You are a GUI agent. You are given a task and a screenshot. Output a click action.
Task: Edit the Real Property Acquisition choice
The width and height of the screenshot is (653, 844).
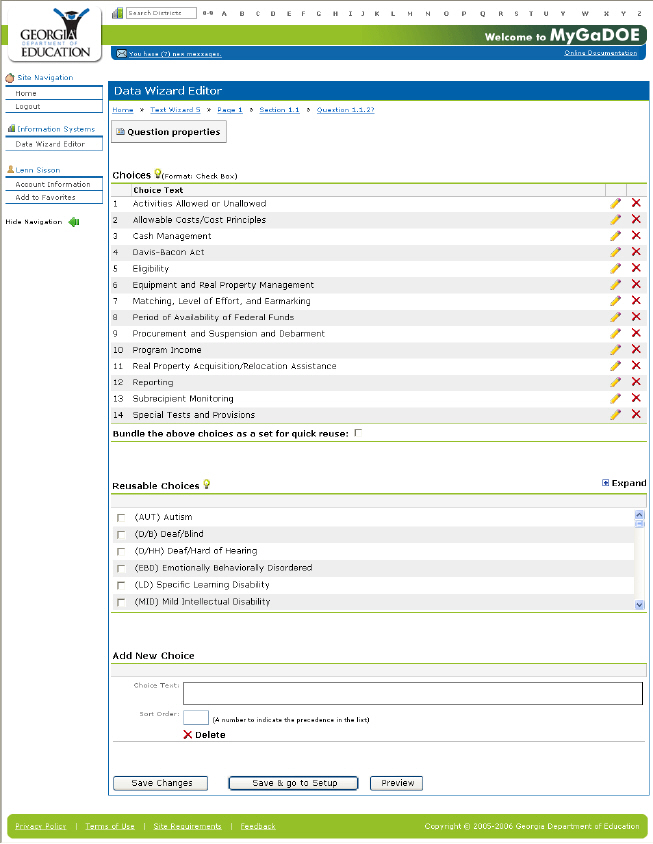pos(615,366)
